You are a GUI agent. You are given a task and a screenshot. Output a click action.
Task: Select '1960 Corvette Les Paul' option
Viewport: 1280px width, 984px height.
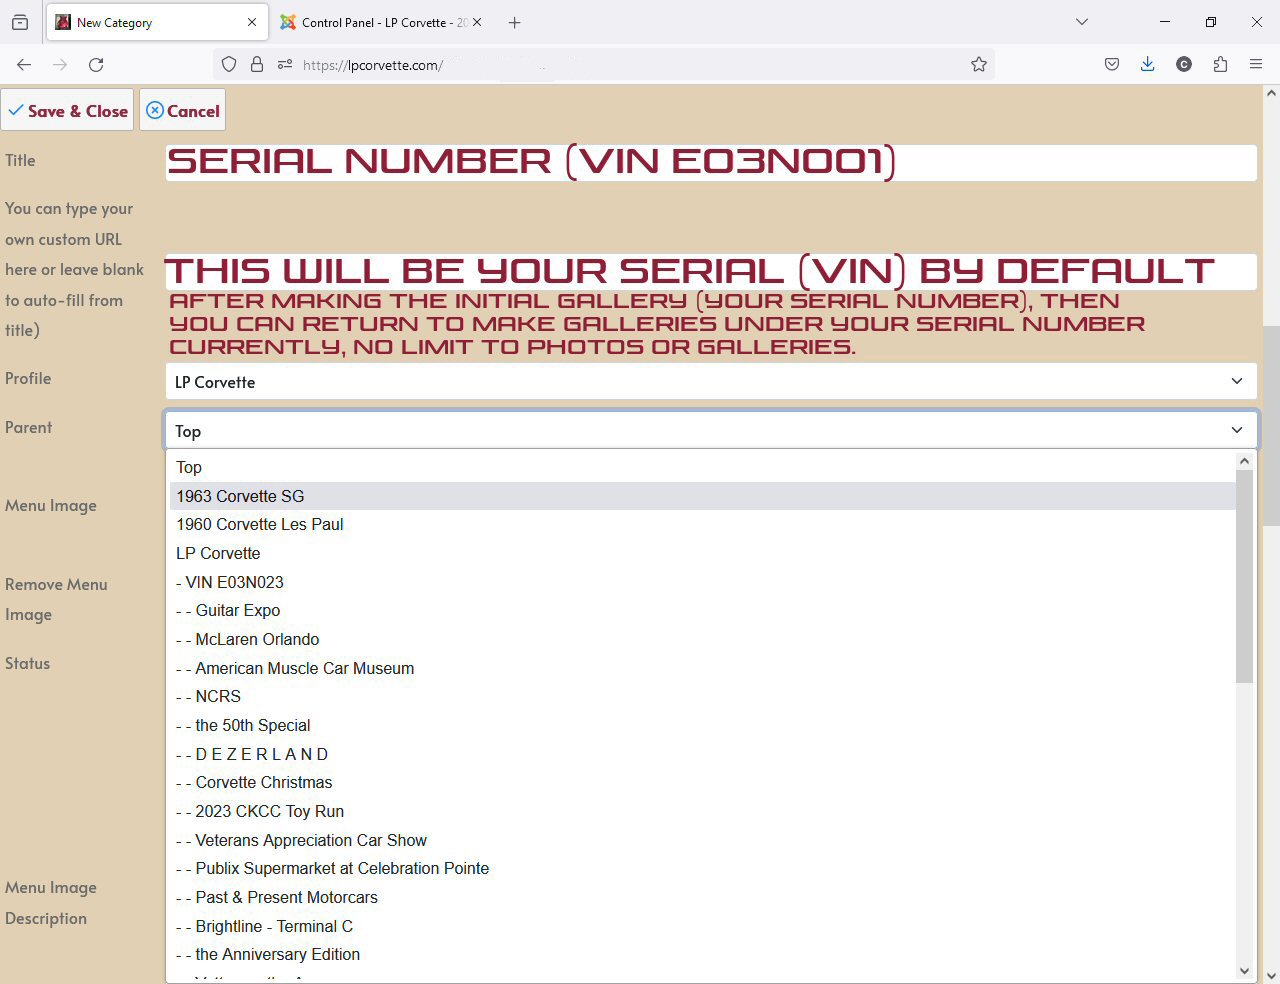coord(703,524)
